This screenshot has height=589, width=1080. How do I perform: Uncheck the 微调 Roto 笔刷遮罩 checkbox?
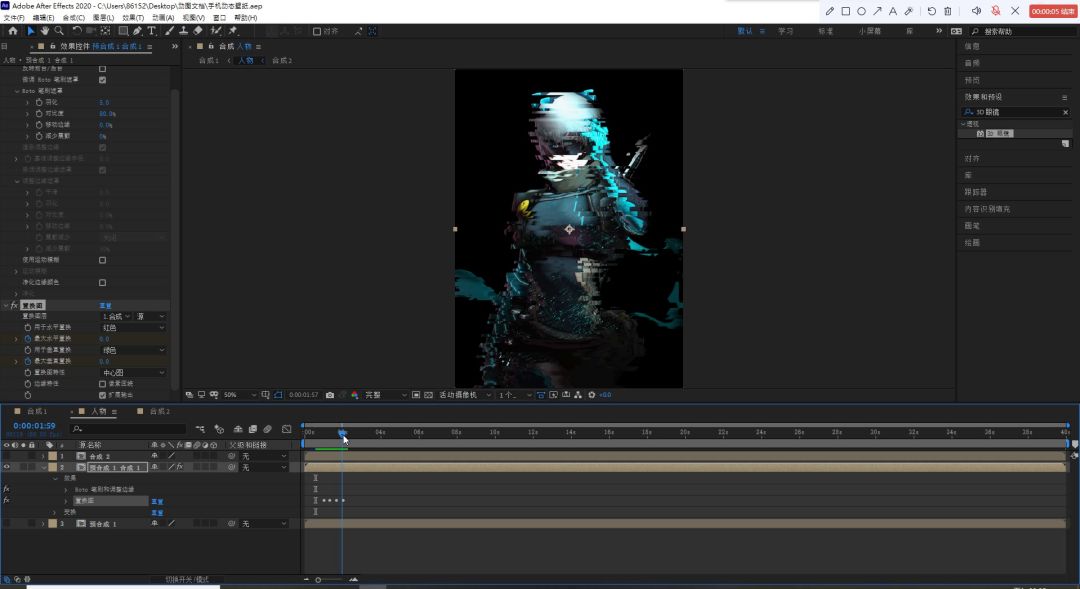click(103, 80)
